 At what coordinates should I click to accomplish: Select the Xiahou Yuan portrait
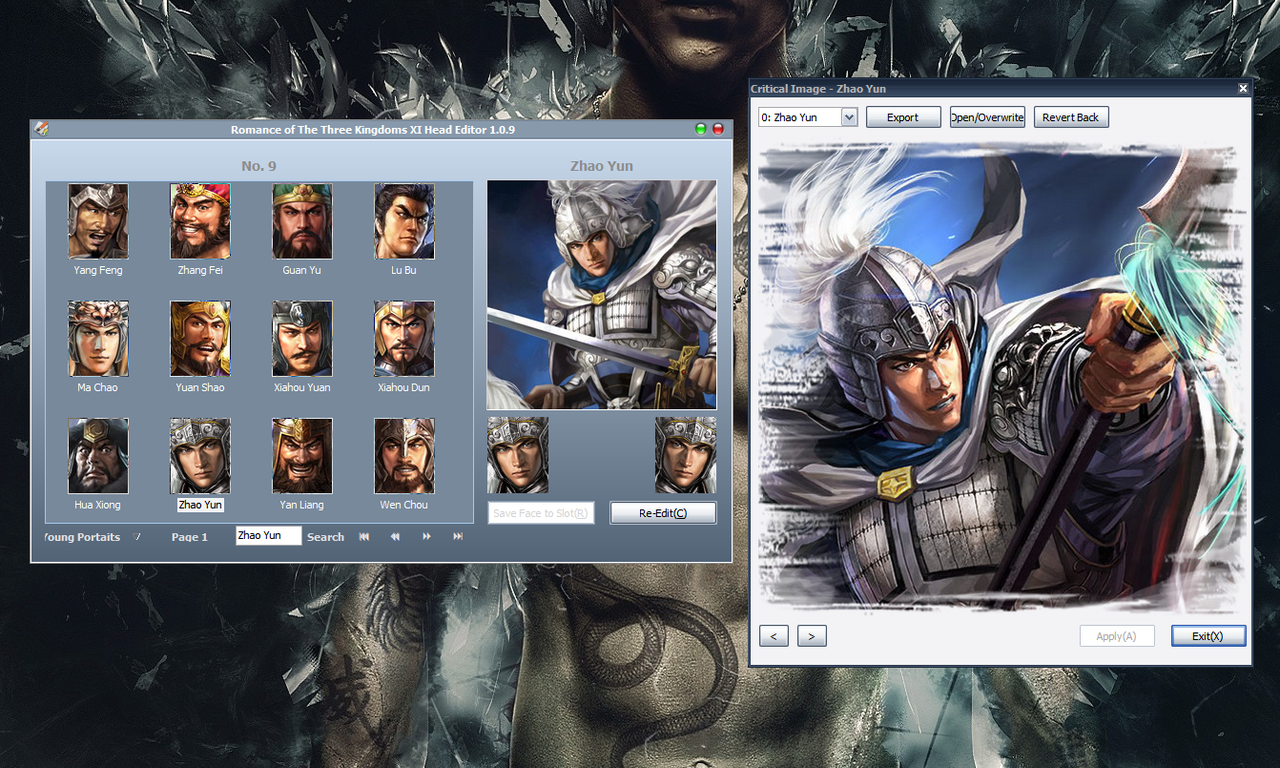[302, 338]
